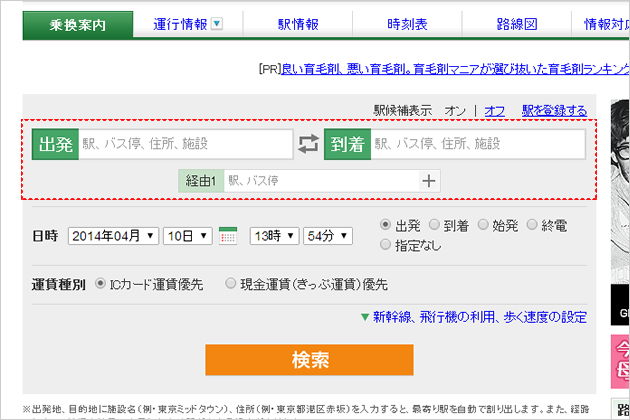Click the 駅を登録する link

(x=554, y=111)
